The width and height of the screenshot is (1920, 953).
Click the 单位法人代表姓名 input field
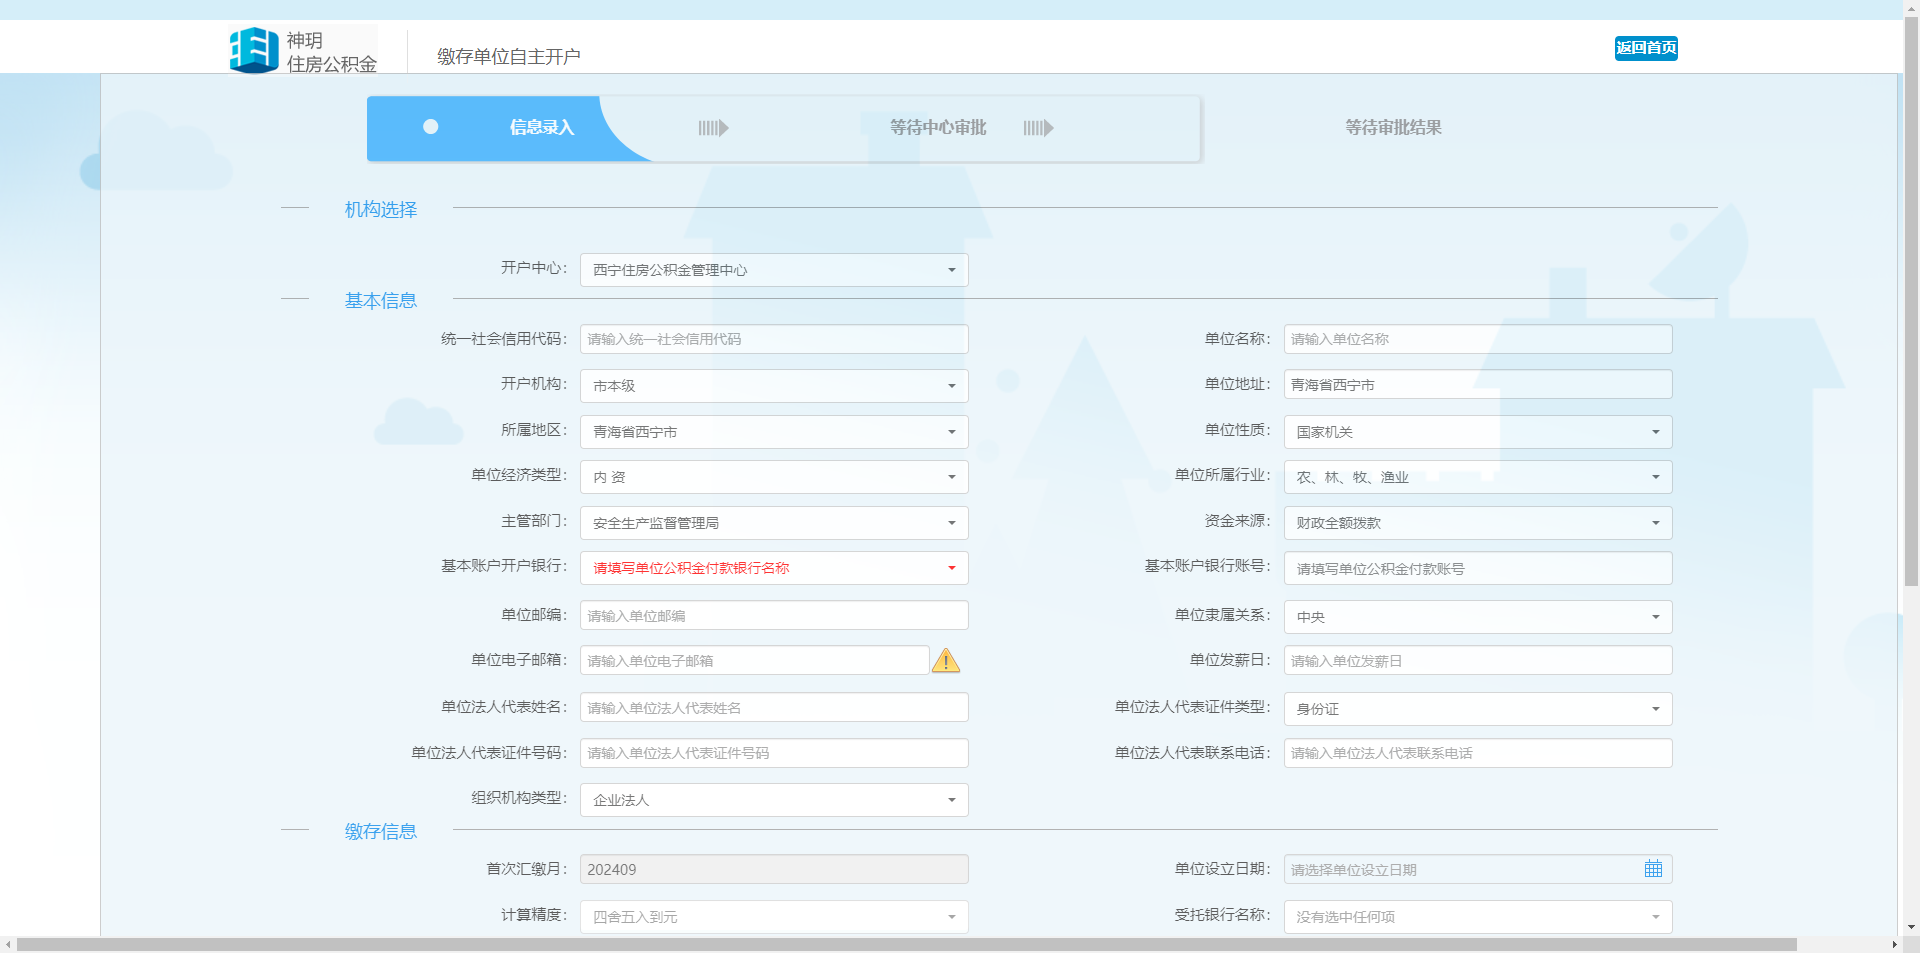click(x=774, y=707)
